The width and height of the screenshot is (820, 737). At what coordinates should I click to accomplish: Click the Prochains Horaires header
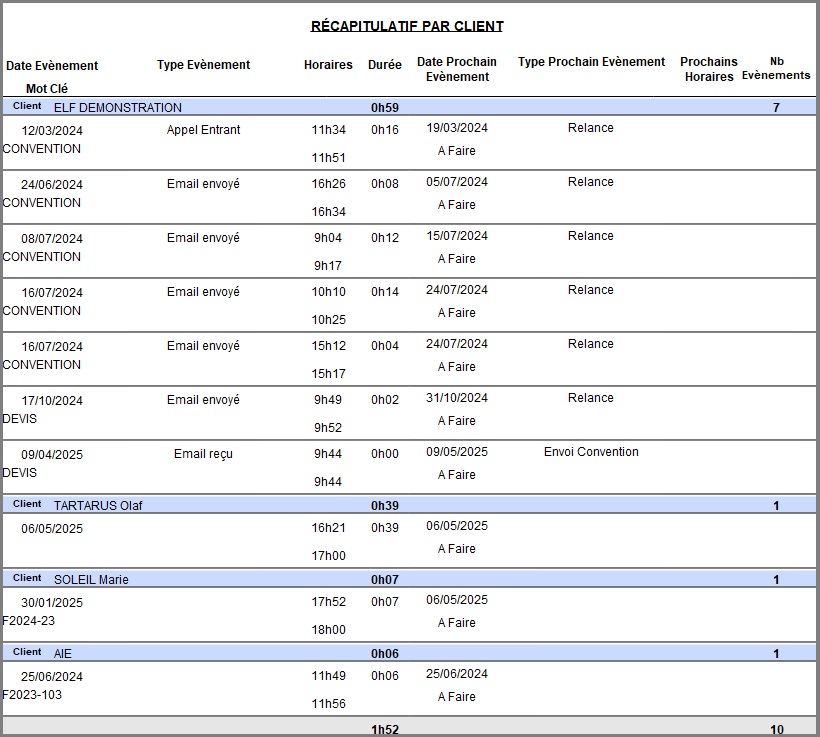pyautogui.click(x=709, y=69)
